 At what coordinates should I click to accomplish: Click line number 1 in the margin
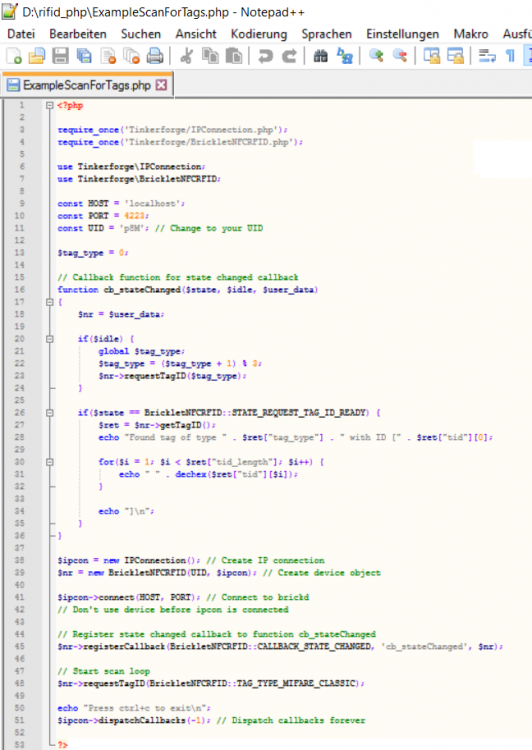pos(22,105)
